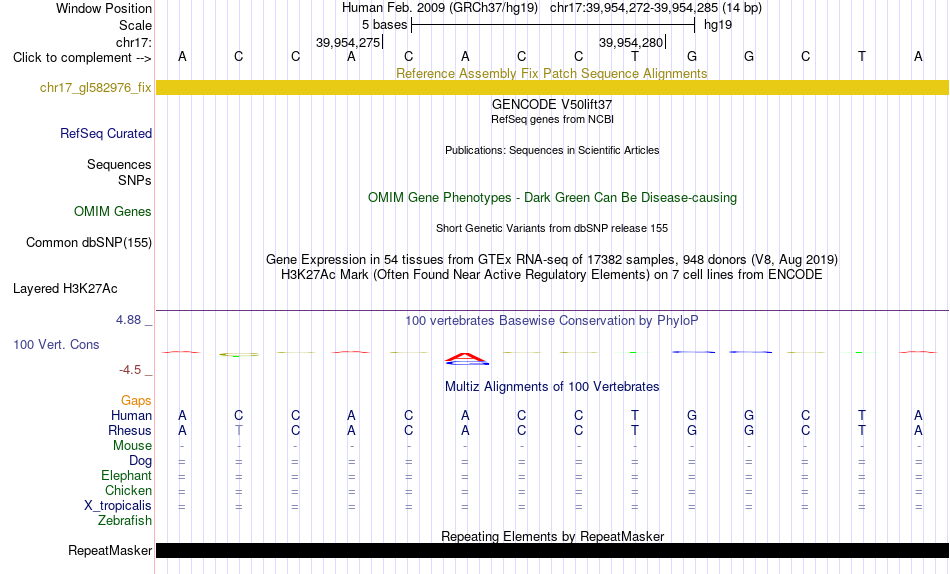The height and width of the screenshot is (574, 950).
Task: Click 'RefSeq genes from NCBI' title
Action: pos(552,119)
